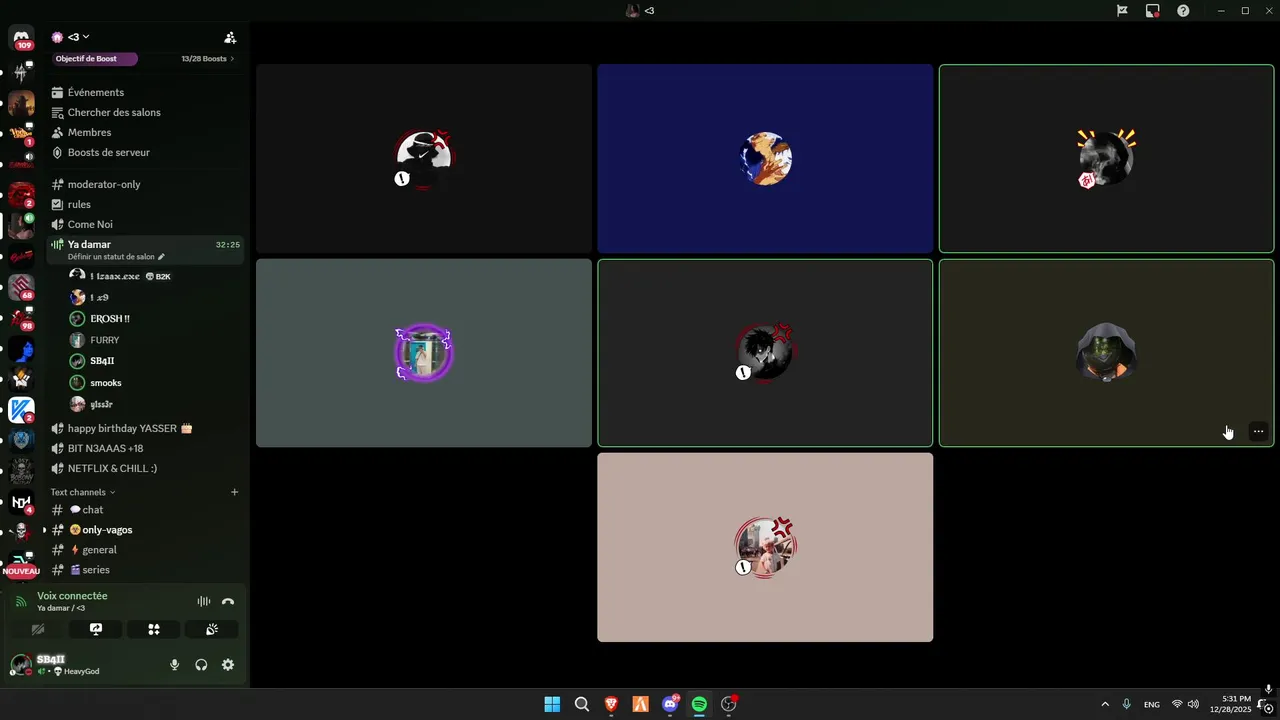Deafen audio with the headphones toggle
This screenshot has height=720, width=1280.
click(201, 665)
